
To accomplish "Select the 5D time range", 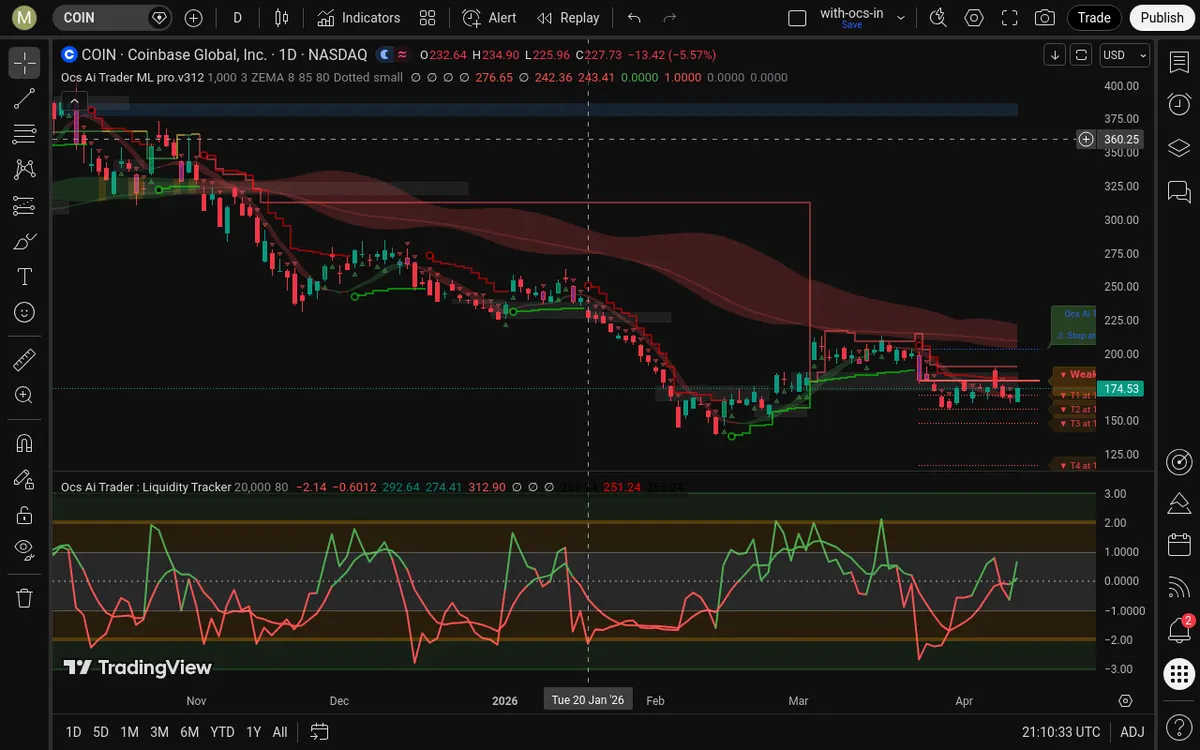I will (x=101, y=731).
